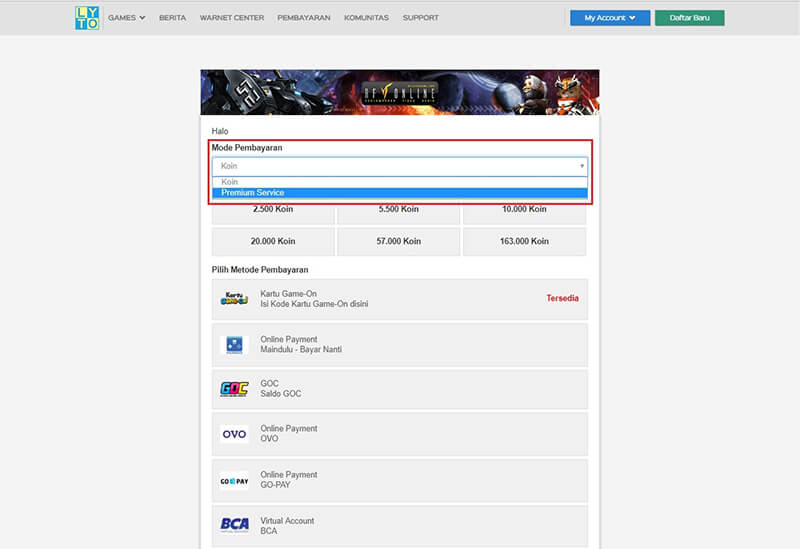Click the Pilih Metode Pembayaran heading
800x549 pixels.
(260, 270)
